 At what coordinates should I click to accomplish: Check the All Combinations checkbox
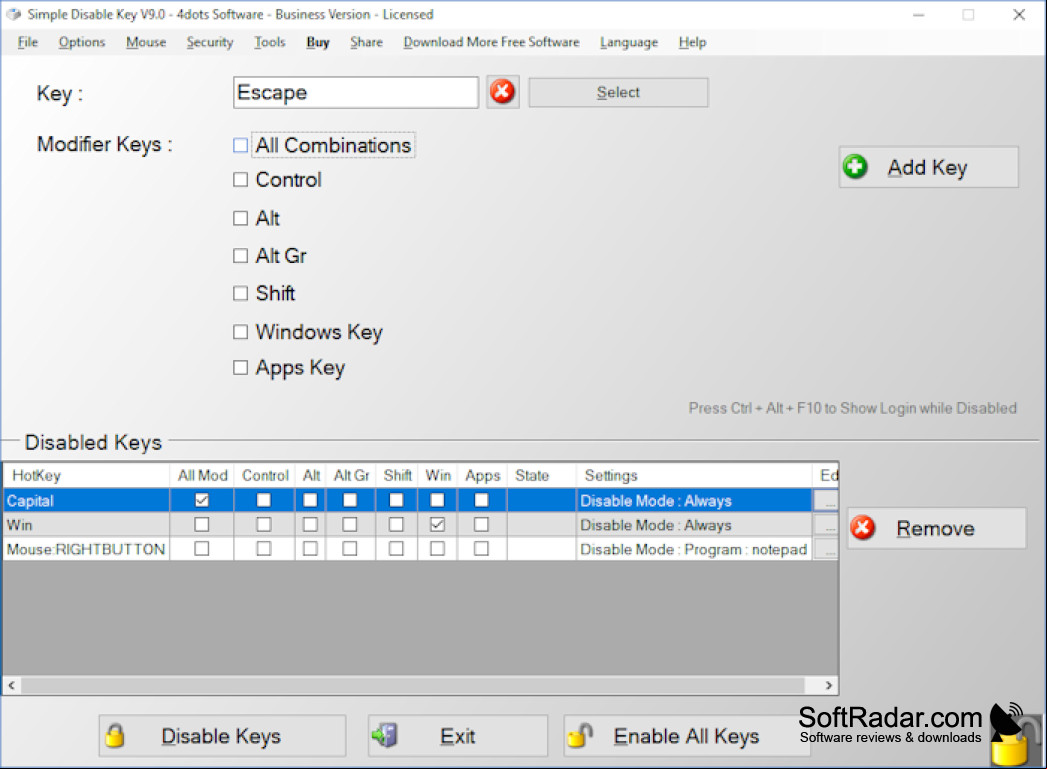[x=240, y=146]
